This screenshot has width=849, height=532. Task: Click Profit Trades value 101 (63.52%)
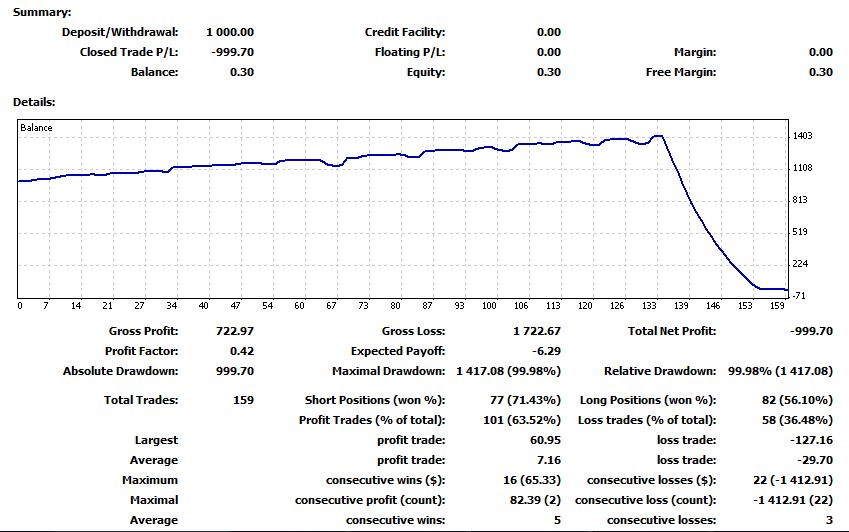coord(522,420)
